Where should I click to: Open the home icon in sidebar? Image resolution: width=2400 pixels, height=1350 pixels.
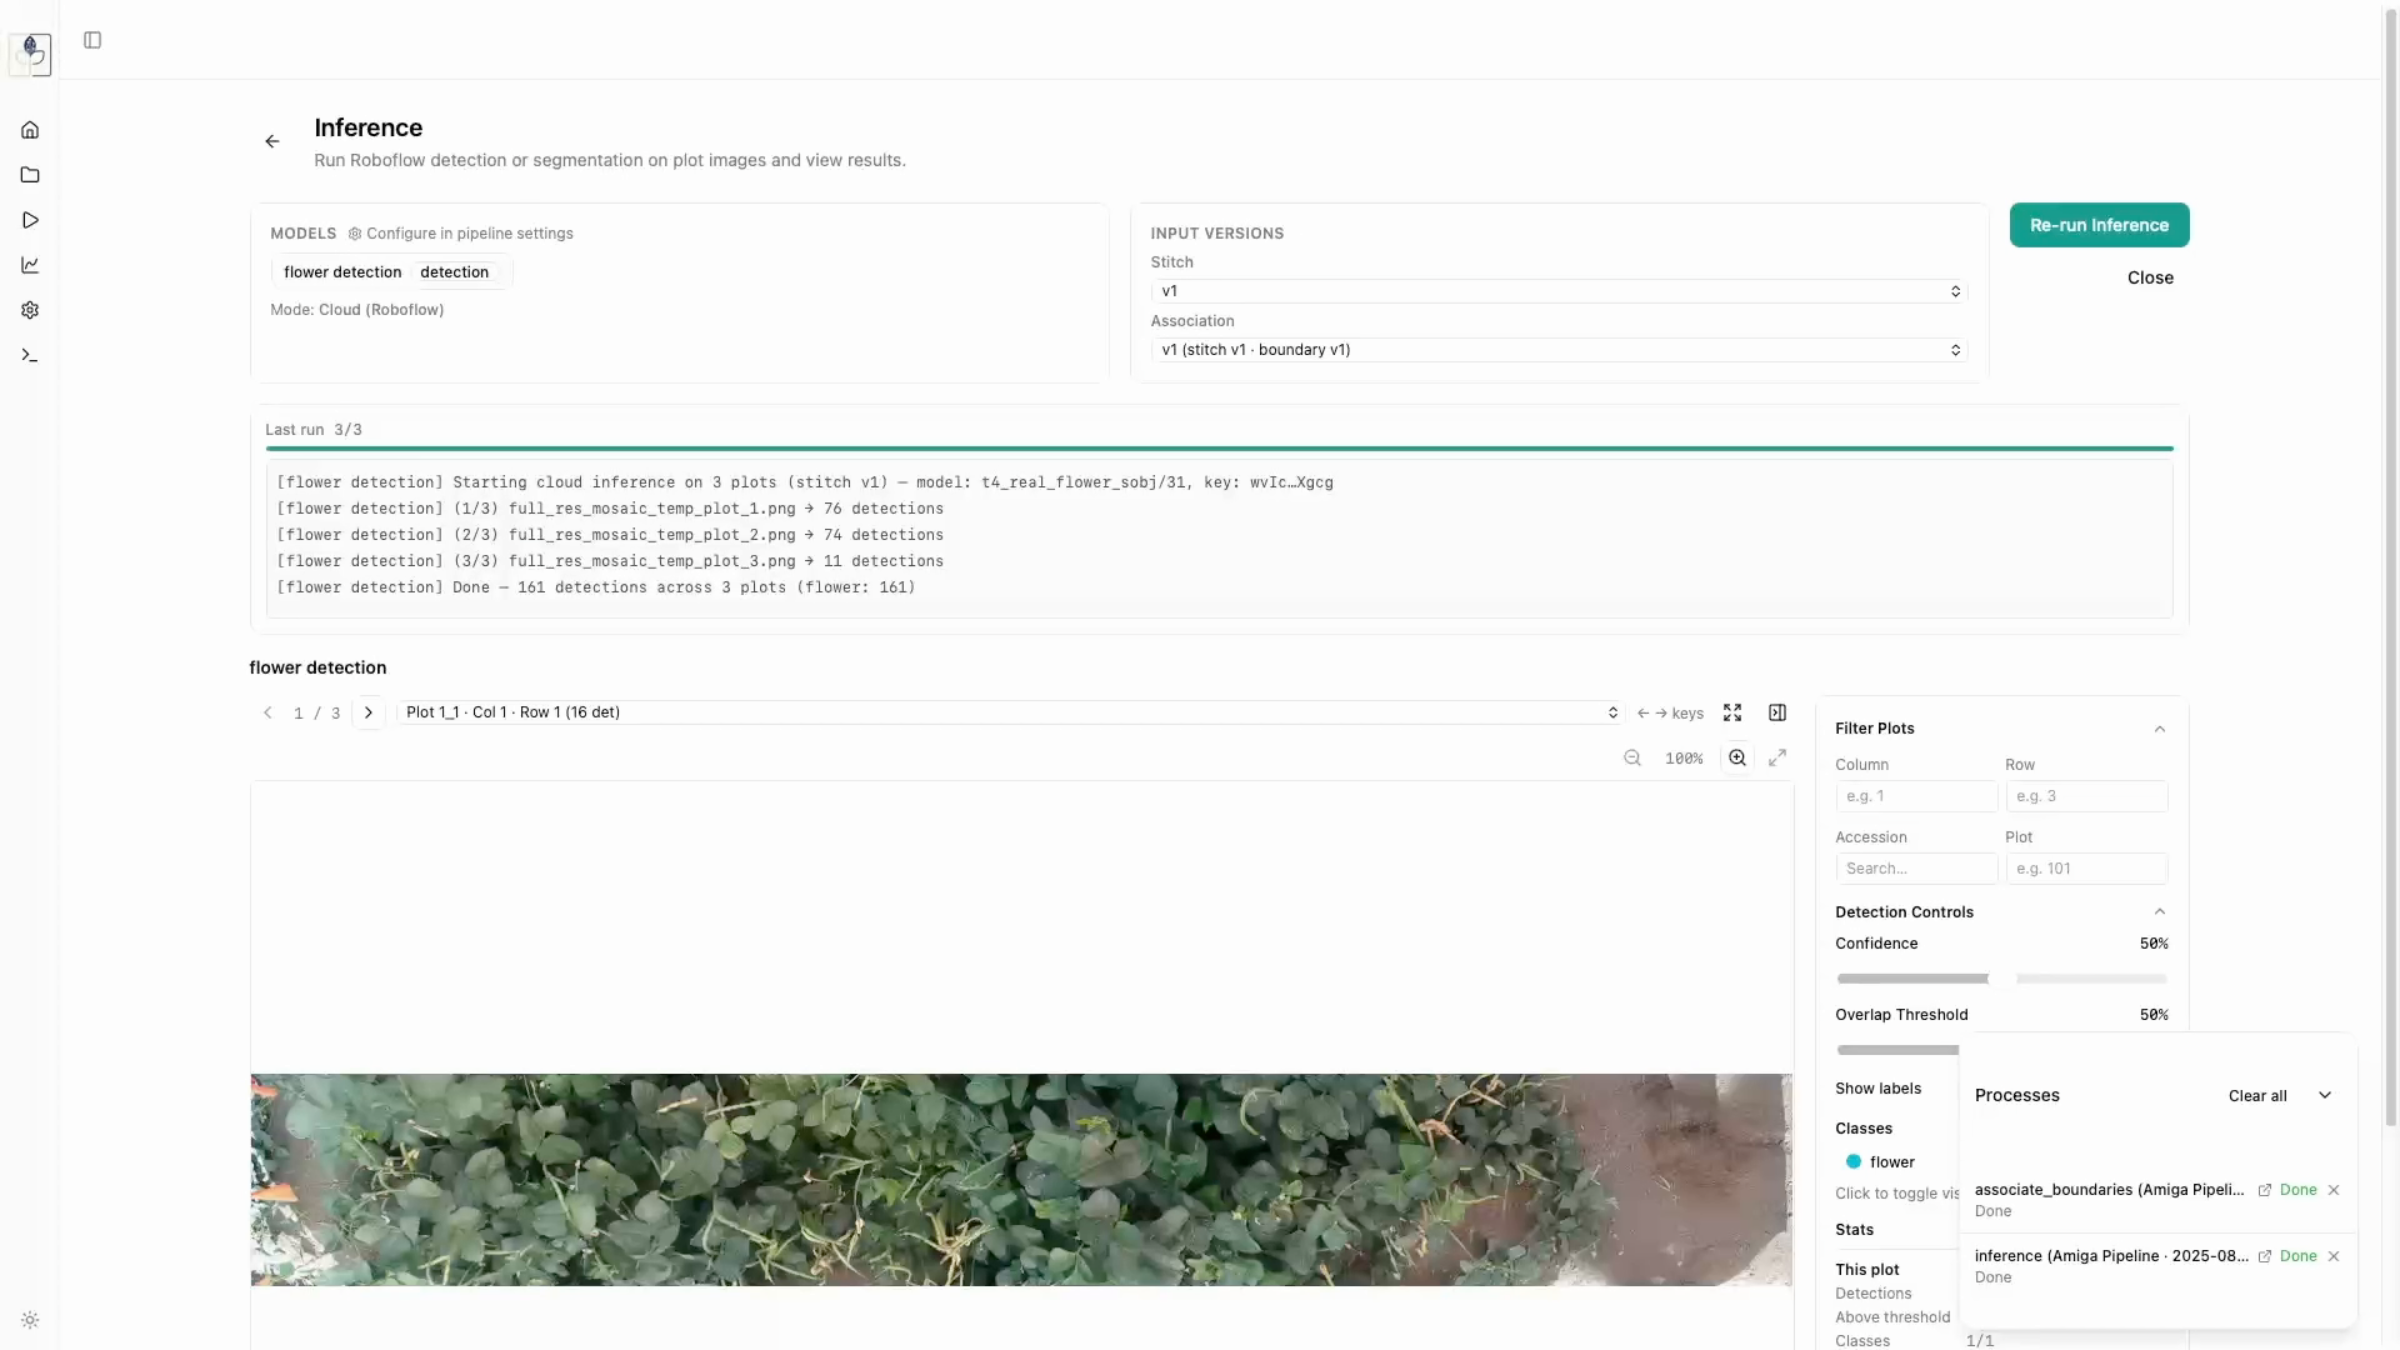coord(30,130)
